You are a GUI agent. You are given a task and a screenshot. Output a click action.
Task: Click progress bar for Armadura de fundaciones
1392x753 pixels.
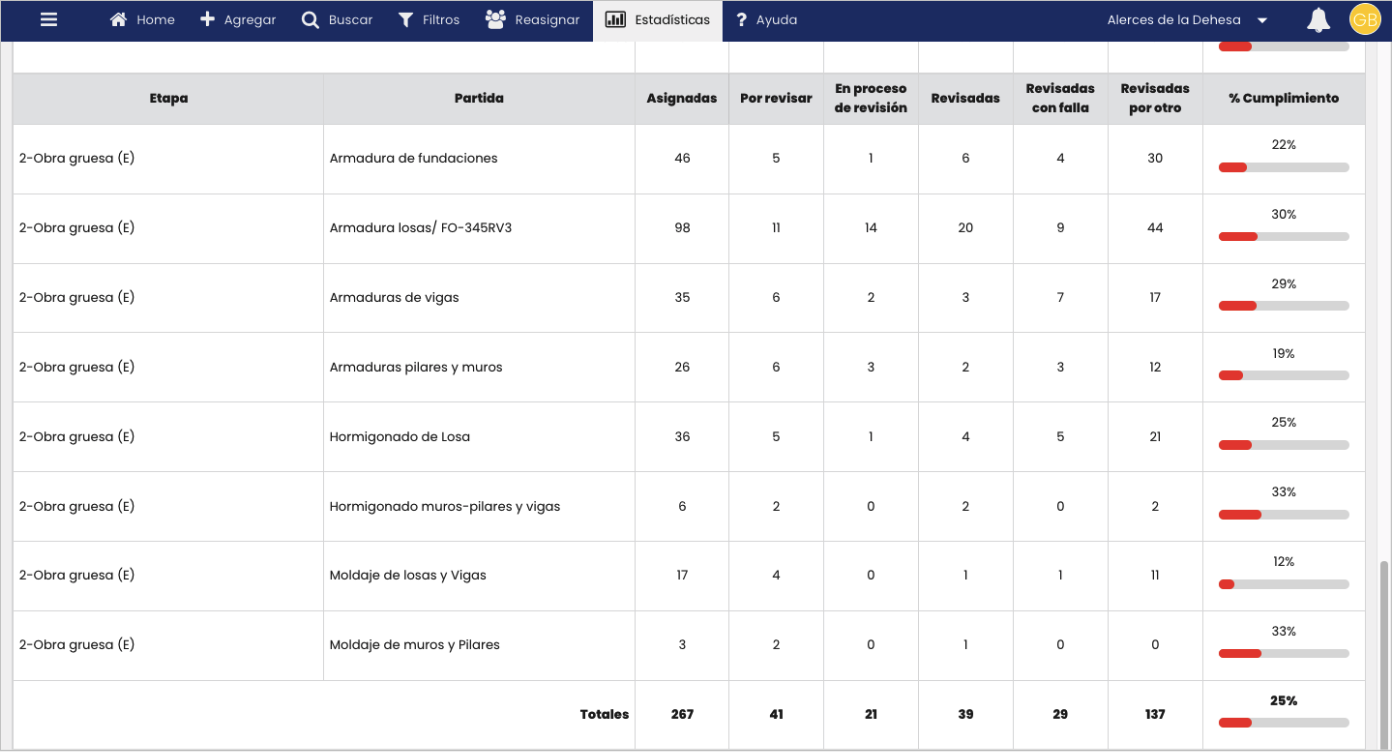coord(1283,167)
